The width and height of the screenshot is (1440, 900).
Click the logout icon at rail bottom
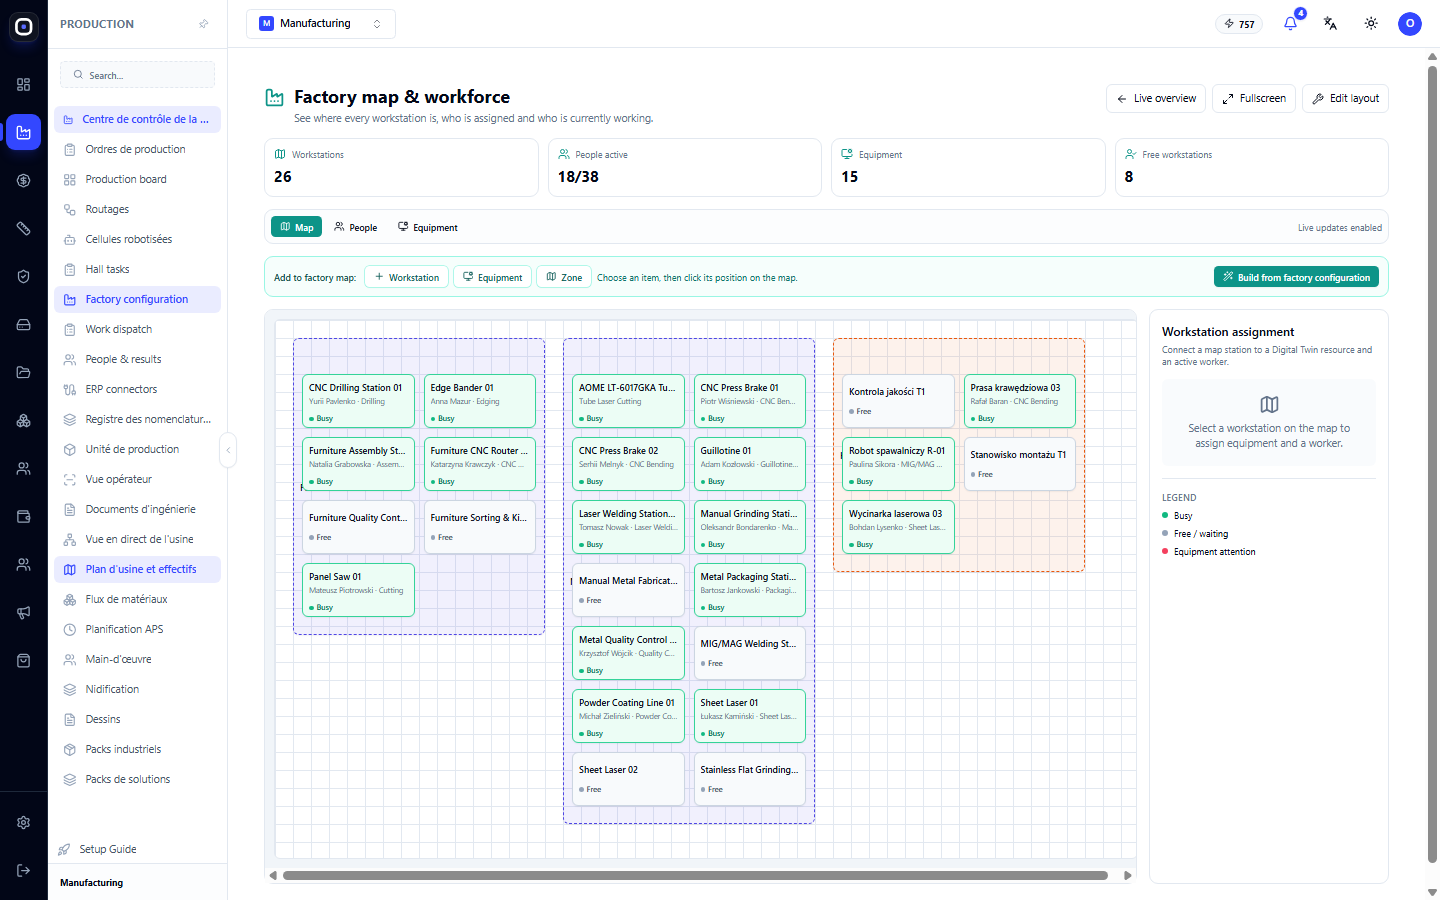[x=24, y=871]
